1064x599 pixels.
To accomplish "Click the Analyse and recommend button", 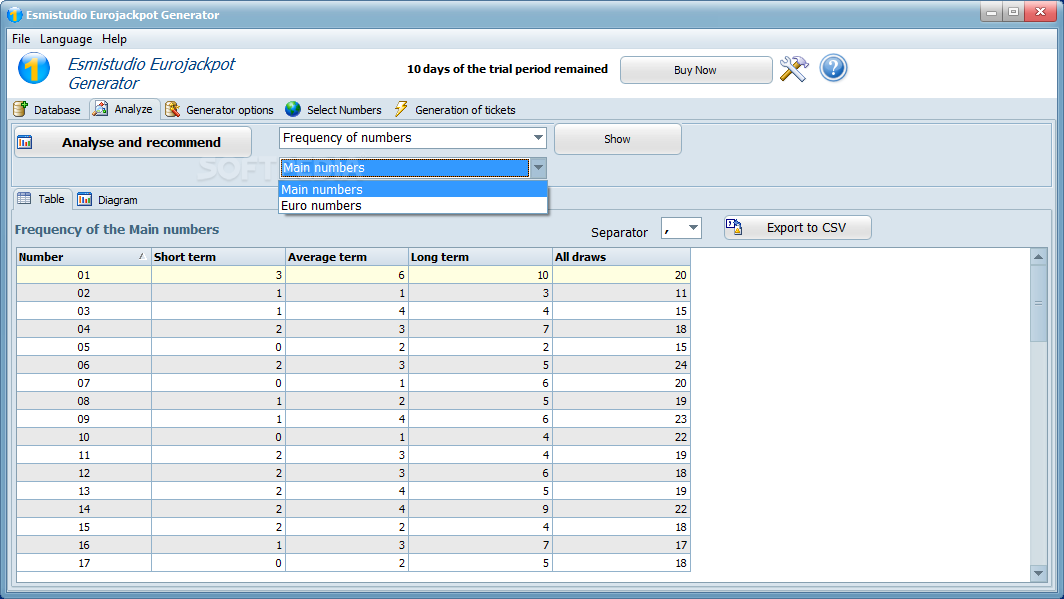I will (133, 142).
